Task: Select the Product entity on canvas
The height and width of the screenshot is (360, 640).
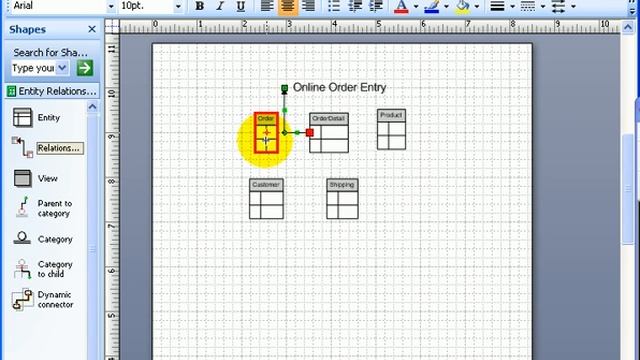Action: point(391,129)
